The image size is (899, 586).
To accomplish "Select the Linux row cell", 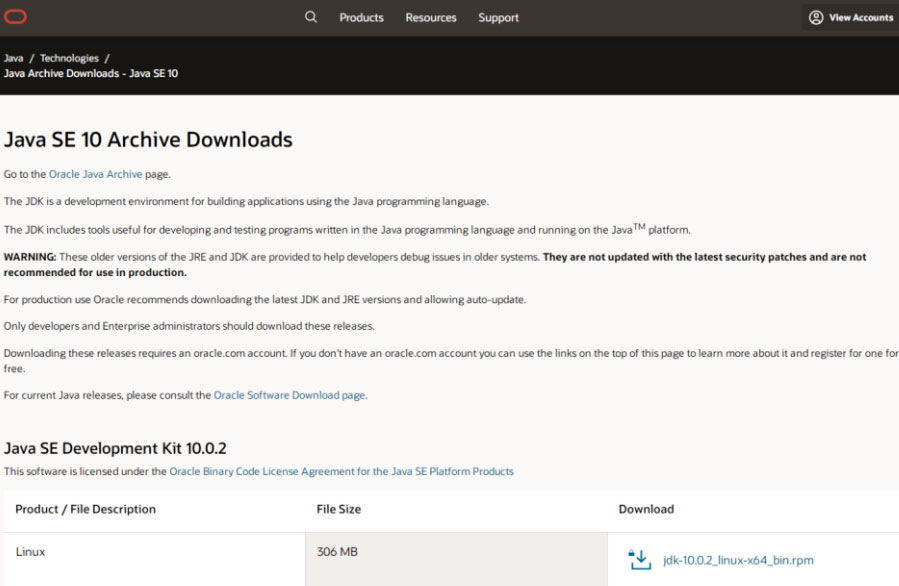I will point(31,552).
